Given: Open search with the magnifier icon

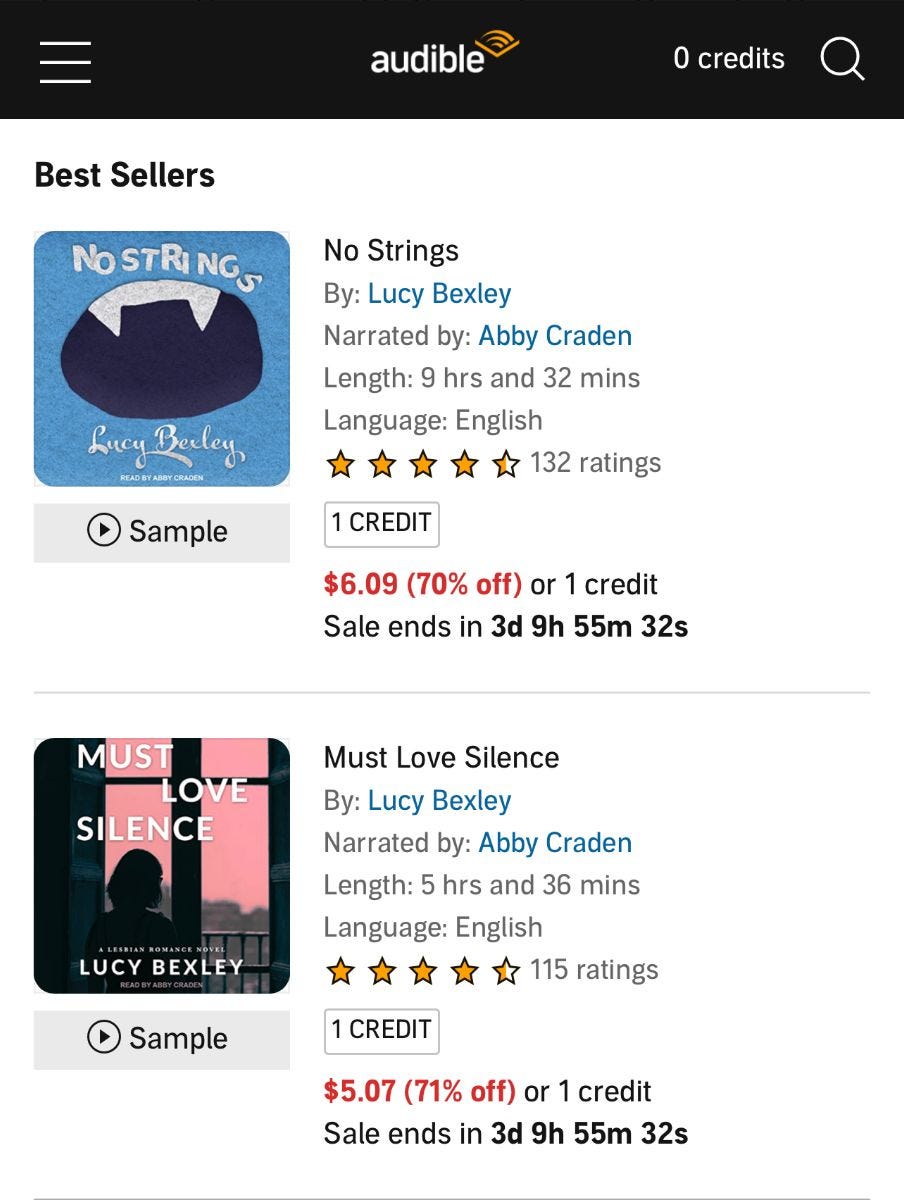Looking at the screenshot, I should click(x=842, y=59).
